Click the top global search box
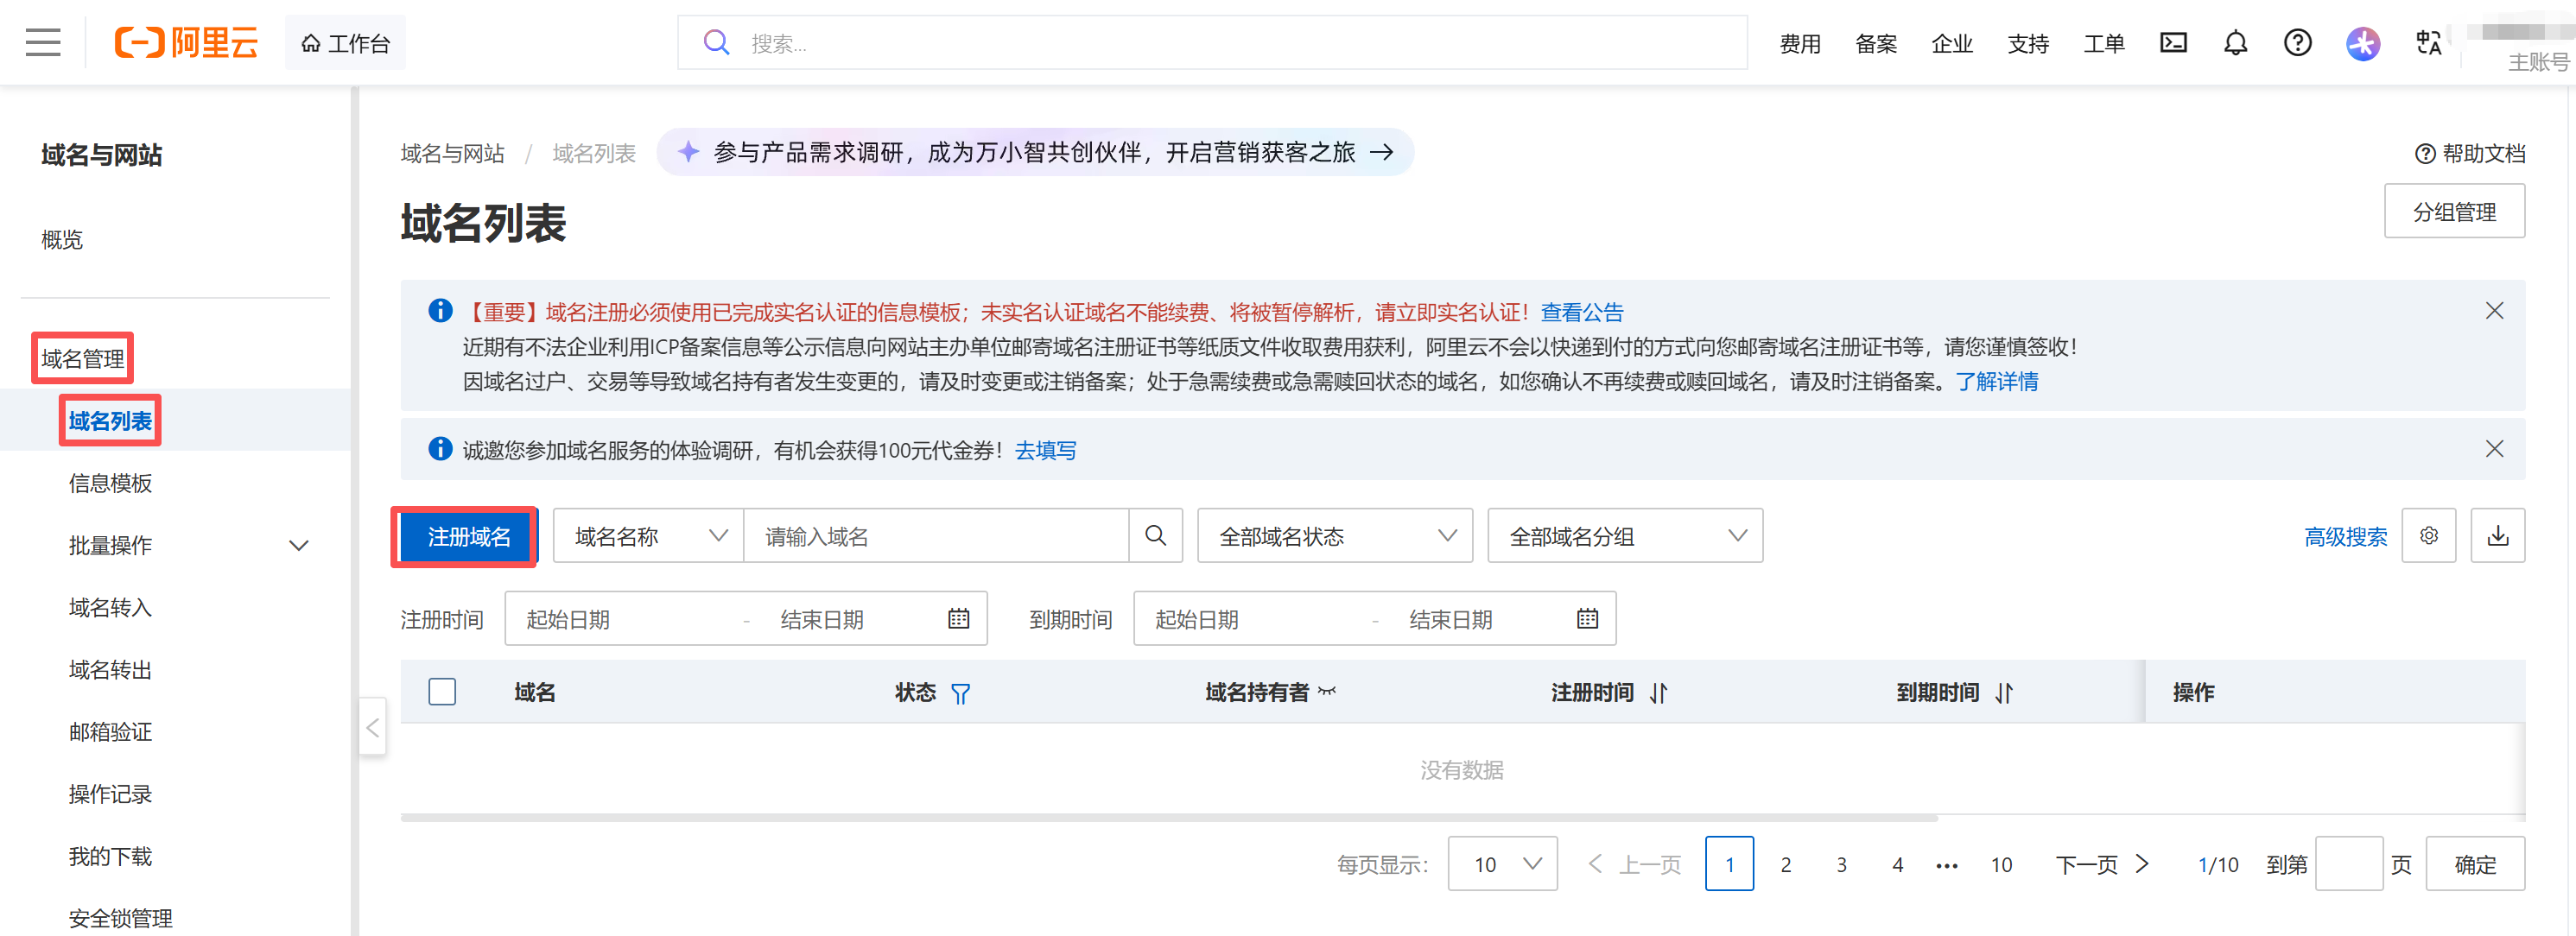 click(1212, 43)
